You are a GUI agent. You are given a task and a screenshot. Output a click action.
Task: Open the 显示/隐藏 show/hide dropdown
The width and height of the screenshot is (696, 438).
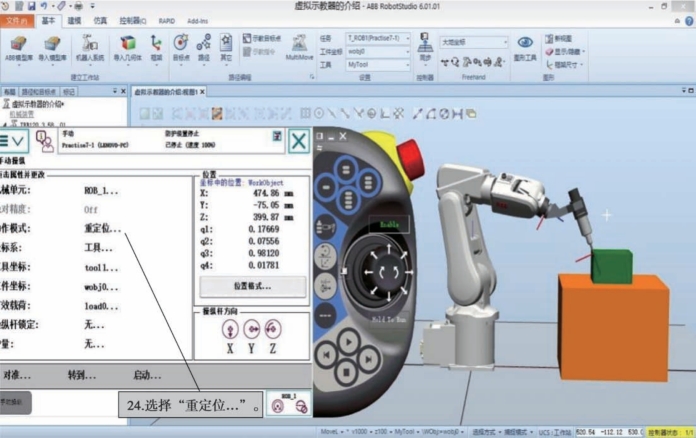[565, 51]
